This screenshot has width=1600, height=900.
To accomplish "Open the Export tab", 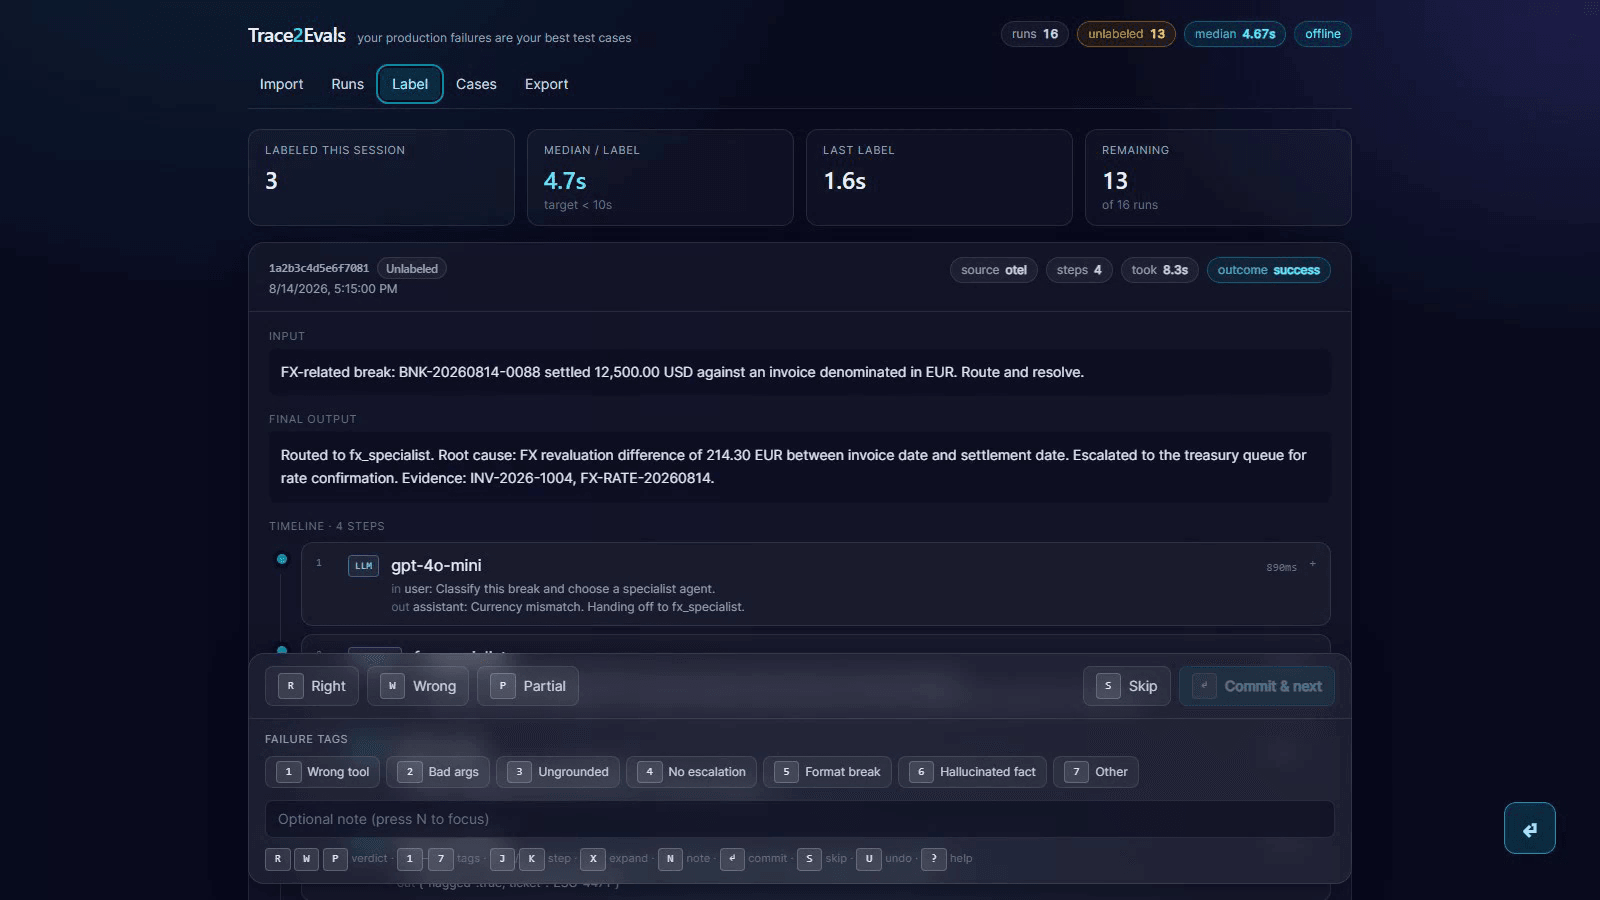I will (x=546, y=84).
